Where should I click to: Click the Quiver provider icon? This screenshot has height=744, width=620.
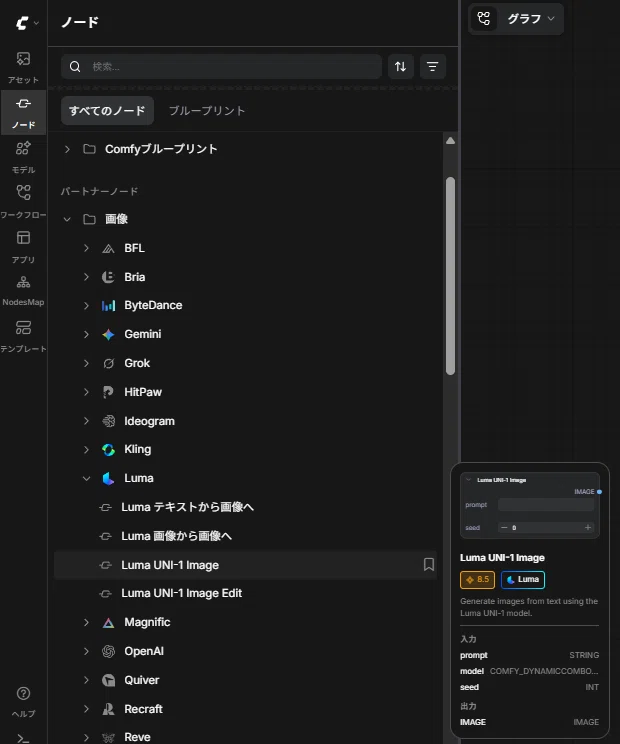point(108,680)
